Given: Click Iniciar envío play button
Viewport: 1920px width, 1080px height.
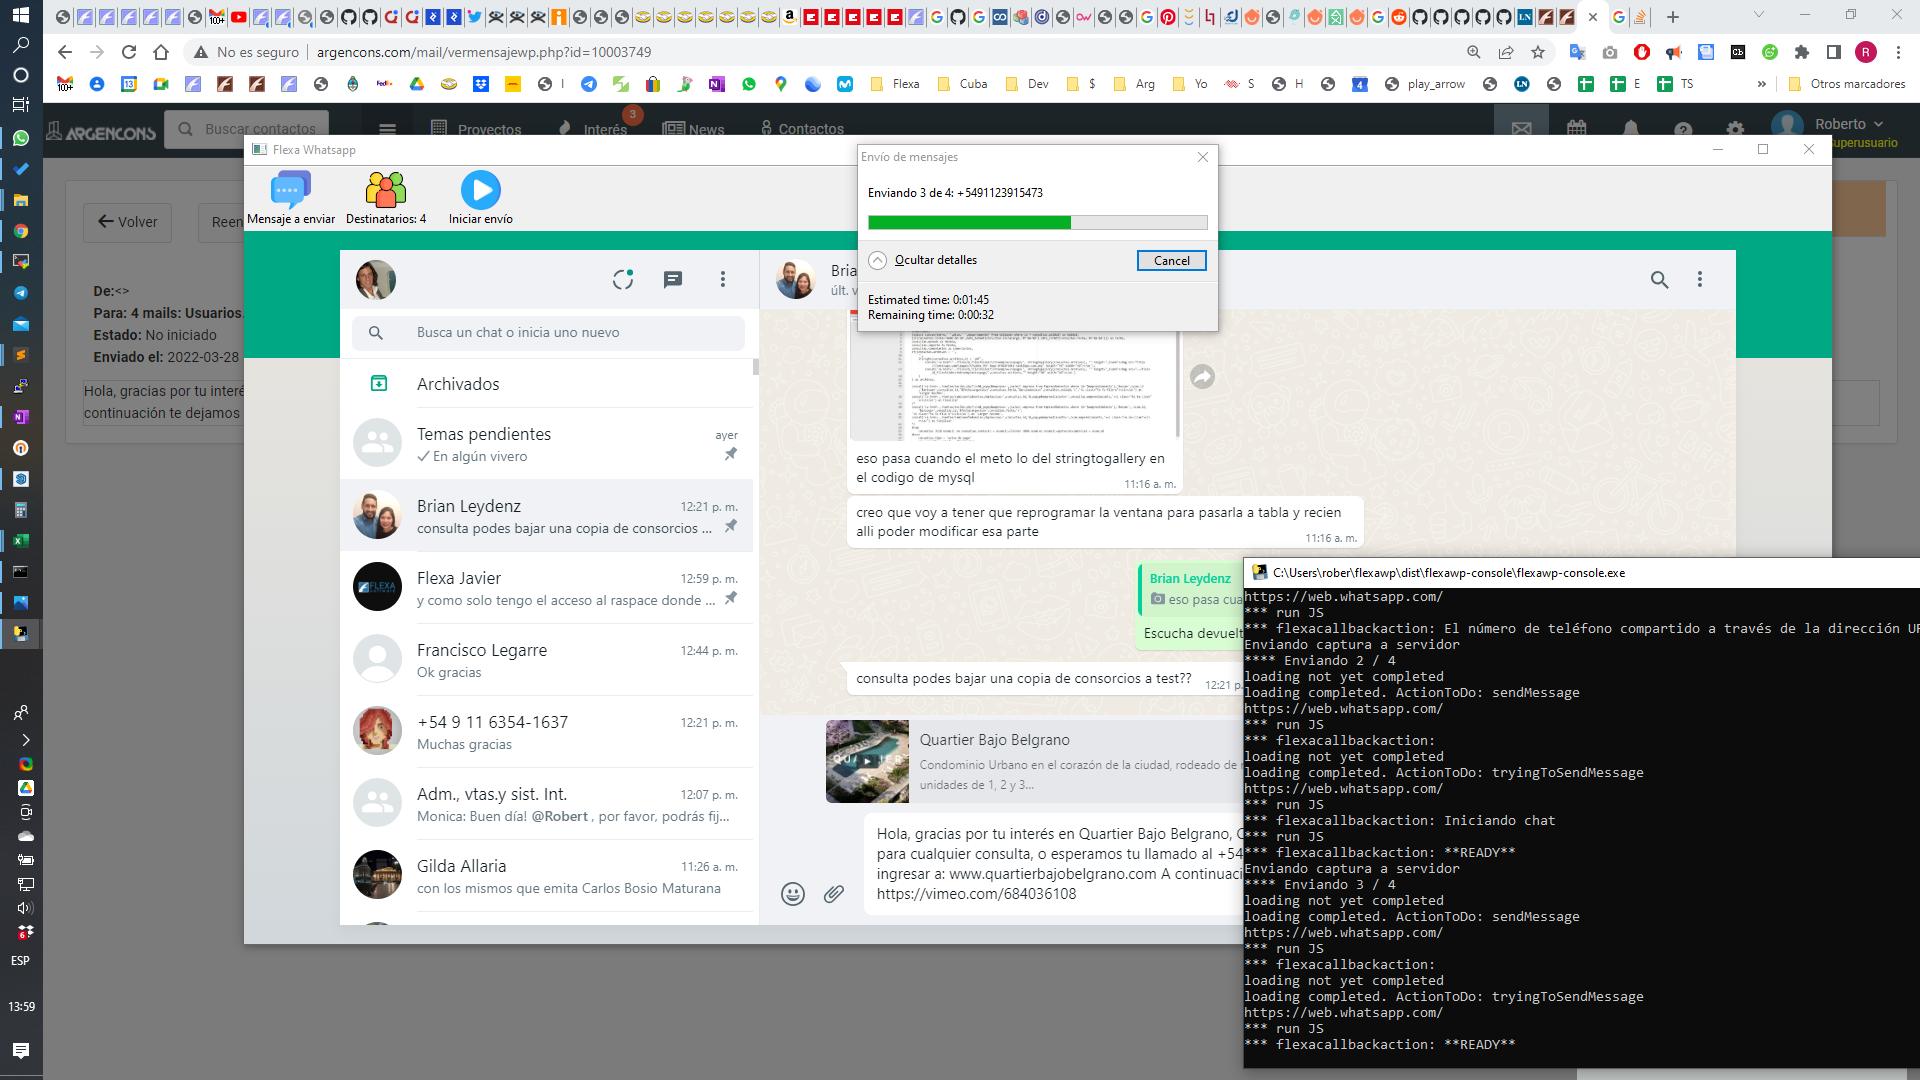Looking at the screenshot, I should pyautogui.click(x=481, y=197).
